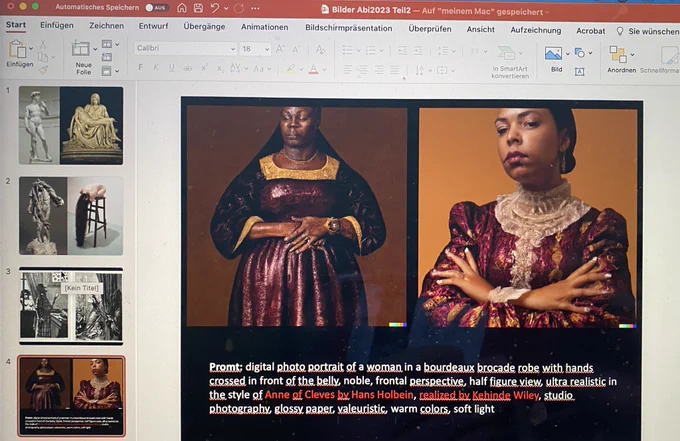Open the paste options dropdown arrow
Screen dimensions: 680x441
31,49
